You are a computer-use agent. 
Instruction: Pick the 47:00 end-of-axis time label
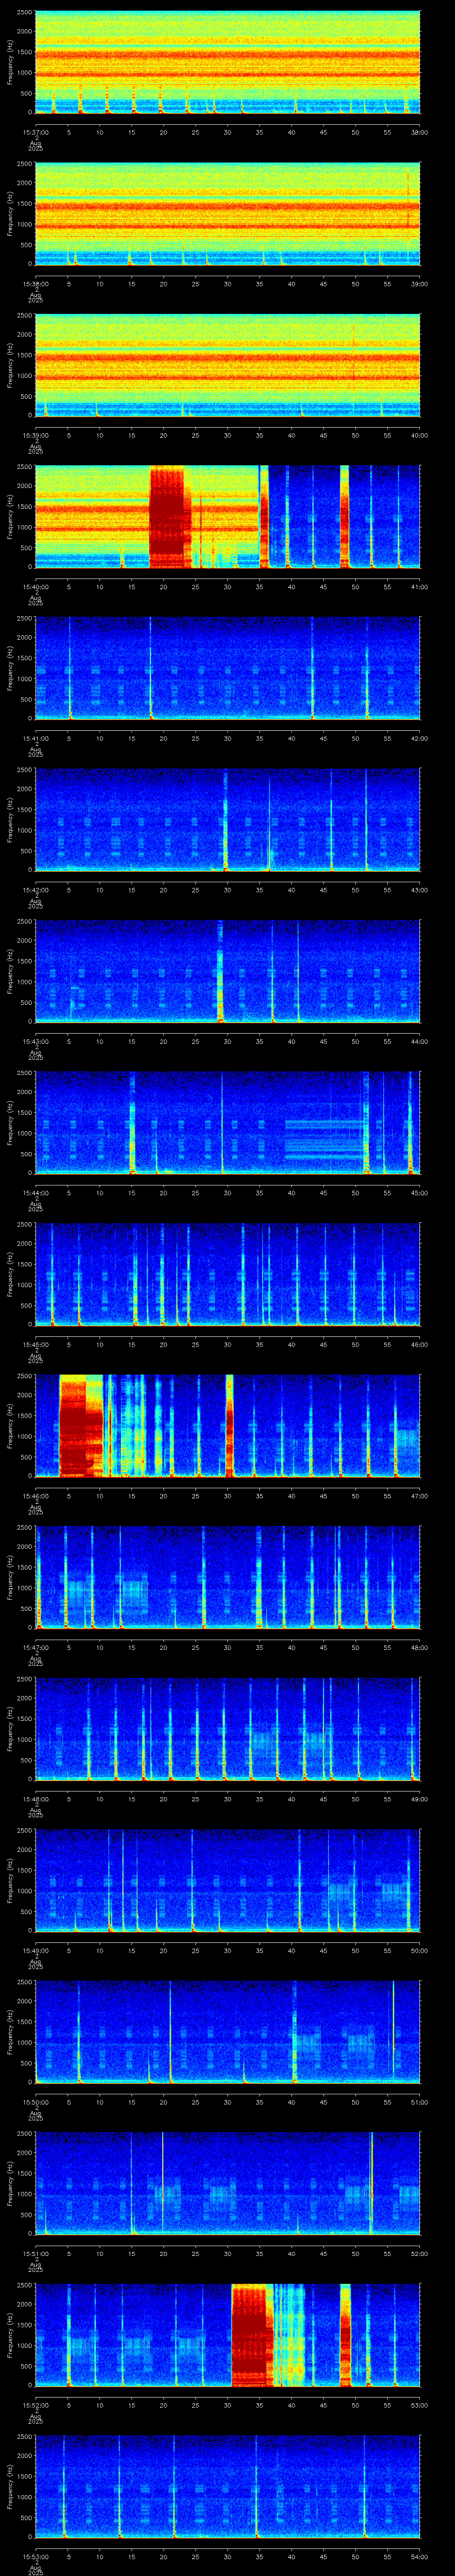pos(419,1496)
